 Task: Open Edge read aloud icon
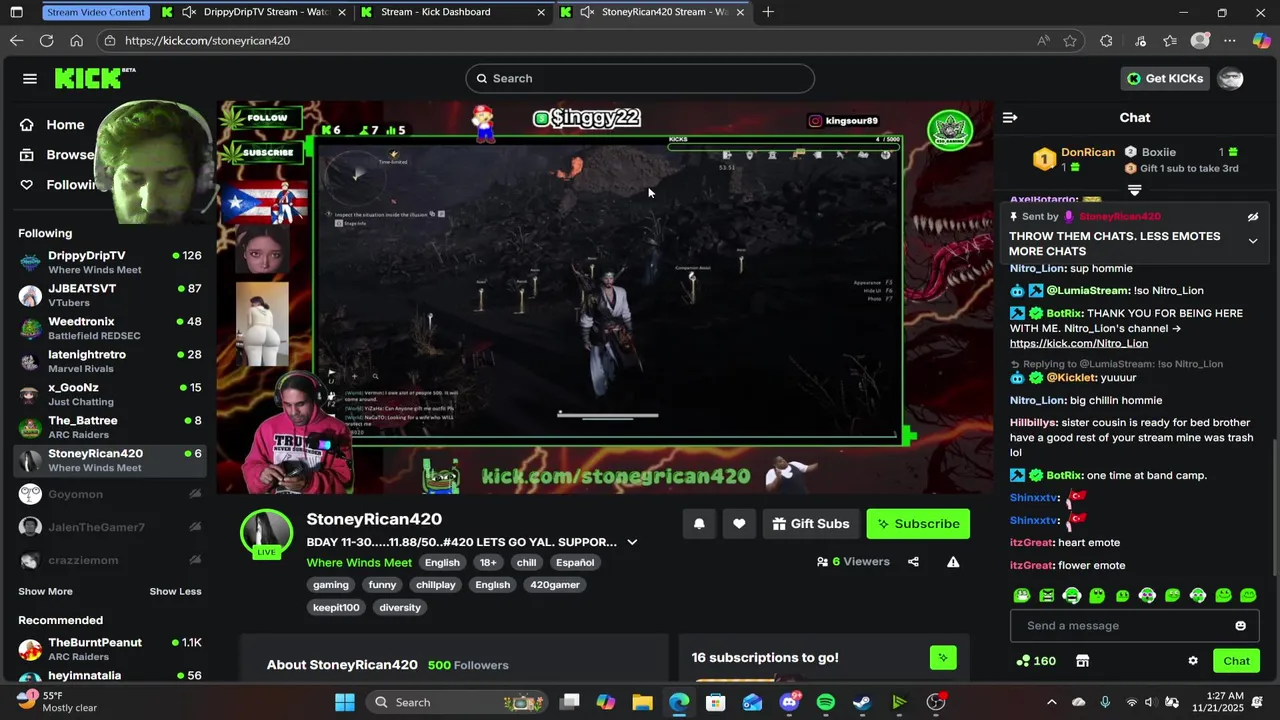pos(1043,41)
